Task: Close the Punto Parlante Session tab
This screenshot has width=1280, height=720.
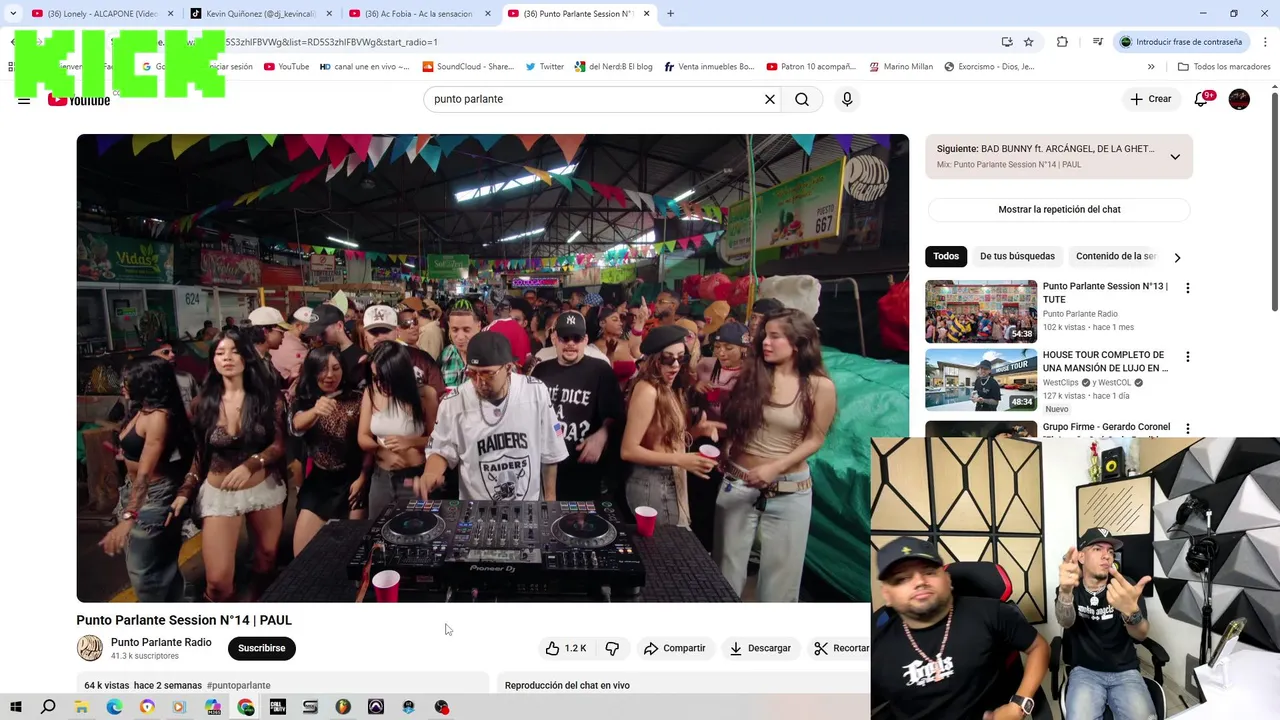Action: [647, 14]
